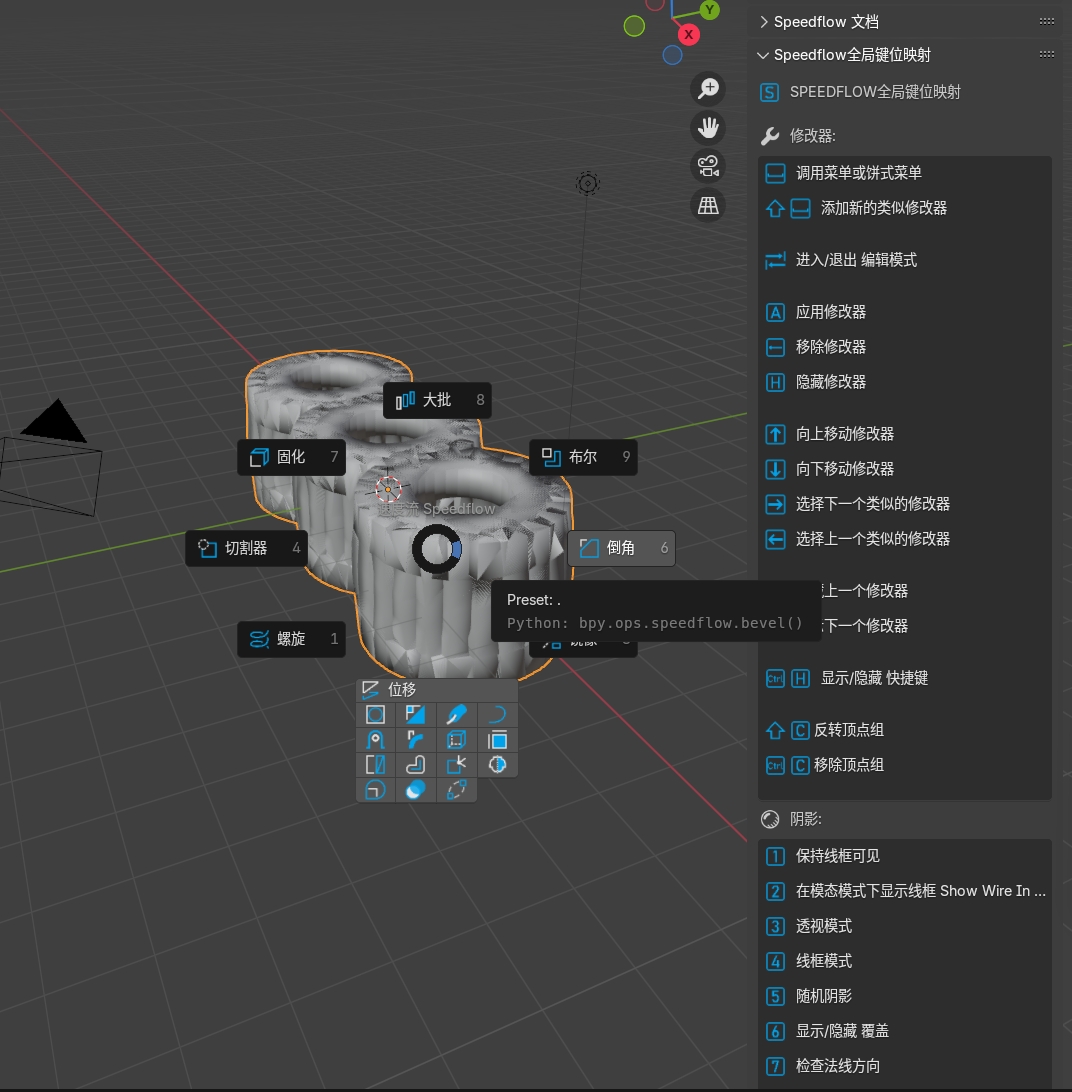Click the rounded corner circle icon
Viewport: 1072px width, 1092px height.
pos(375,790)
